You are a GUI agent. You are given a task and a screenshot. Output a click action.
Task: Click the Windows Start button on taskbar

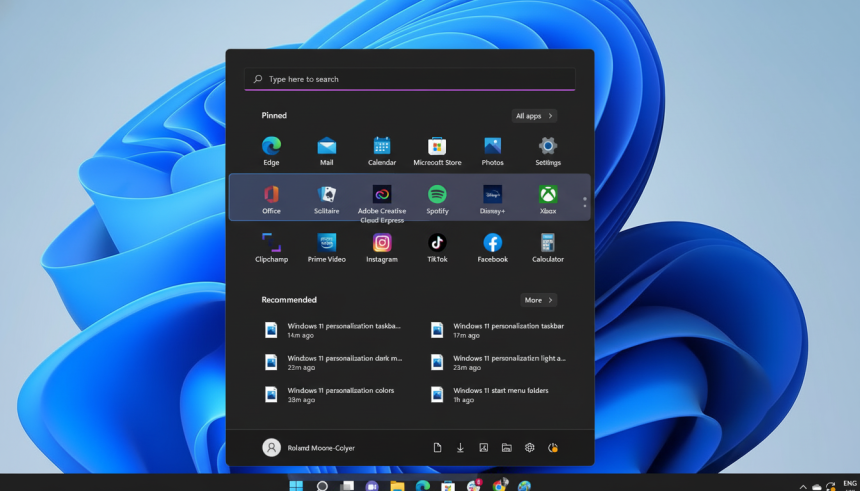point(296,486)
